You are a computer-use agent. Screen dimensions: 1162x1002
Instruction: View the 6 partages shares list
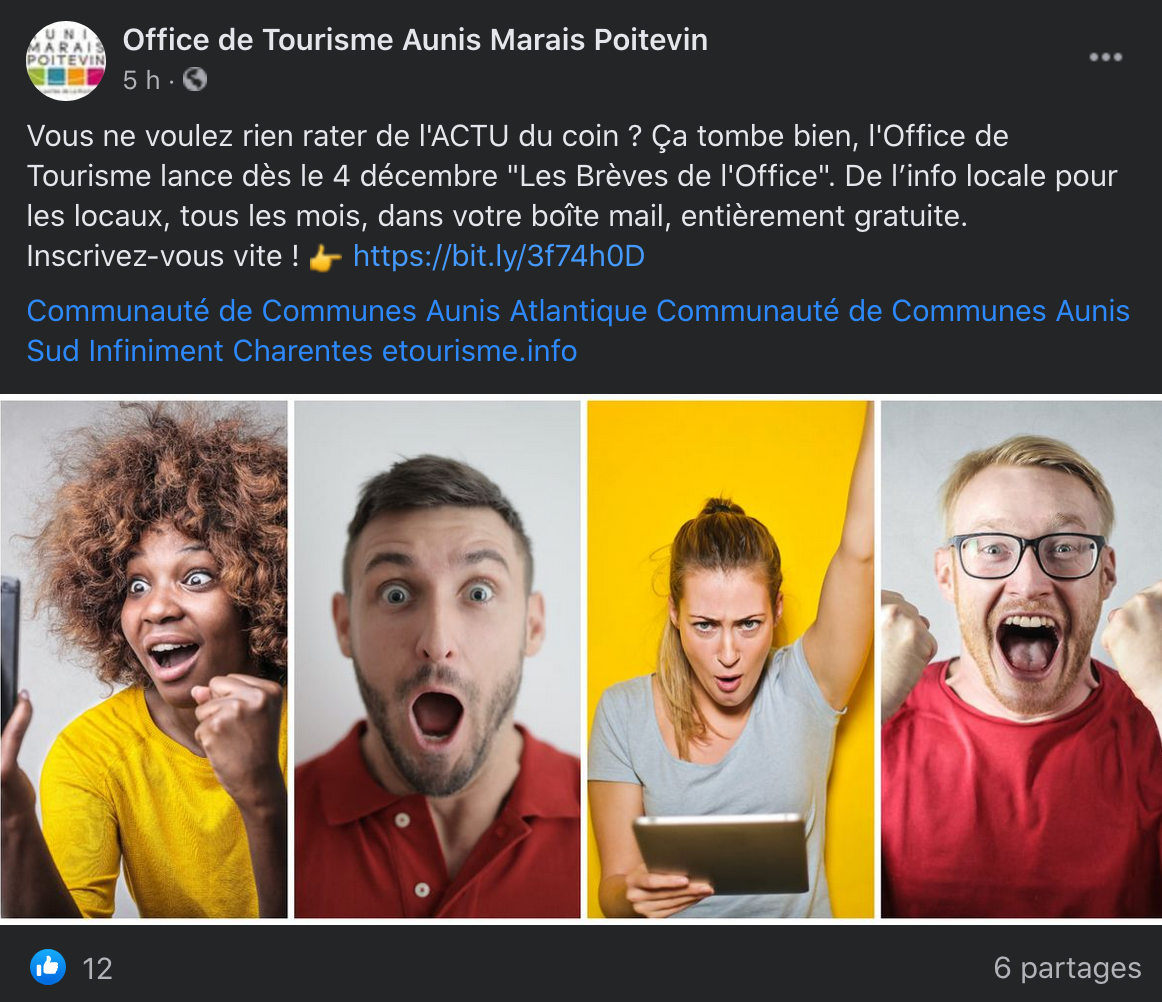coord(1067,968)
